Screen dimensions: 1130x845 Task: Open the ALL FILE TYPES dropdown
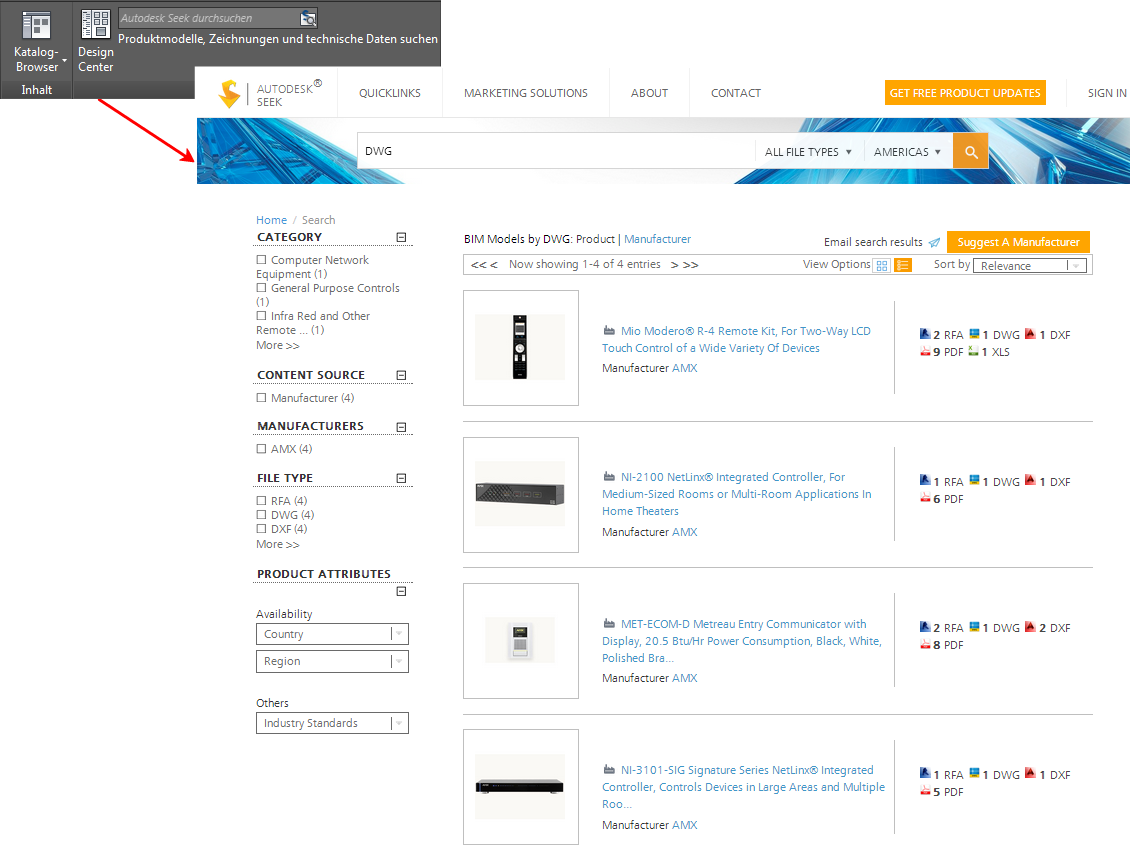point(808,152)
